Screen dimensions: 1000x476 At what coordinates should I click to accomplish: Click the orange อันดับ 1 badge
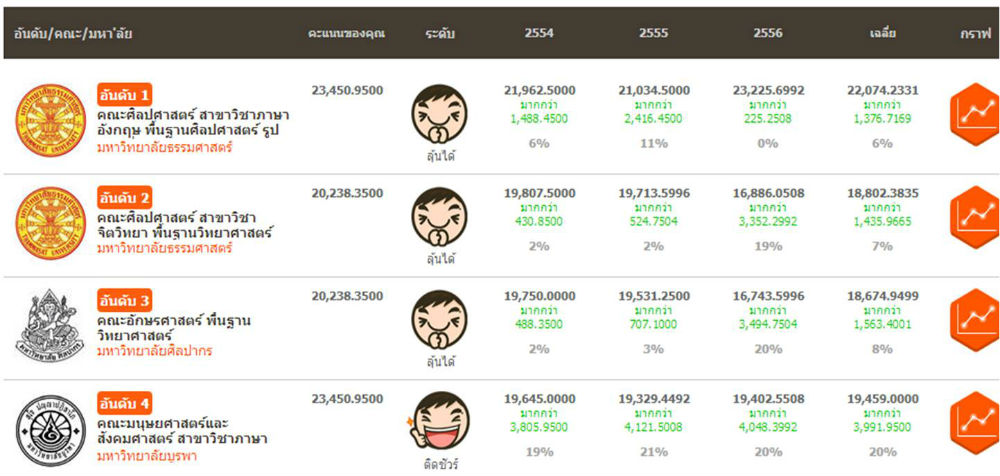[125, 95]
